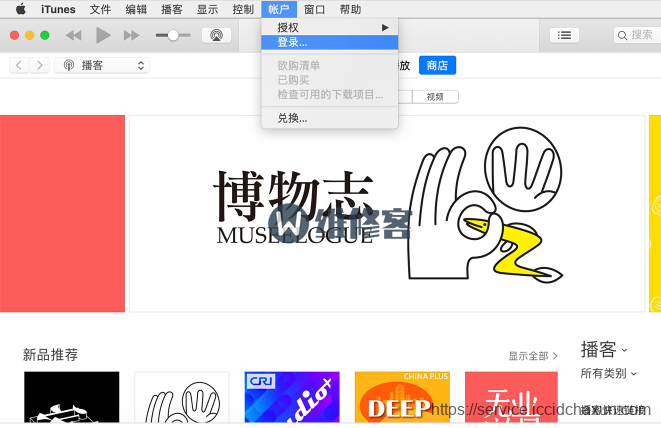
Task: Open the 所有类别 category dropdown
Action: point(608,374)
